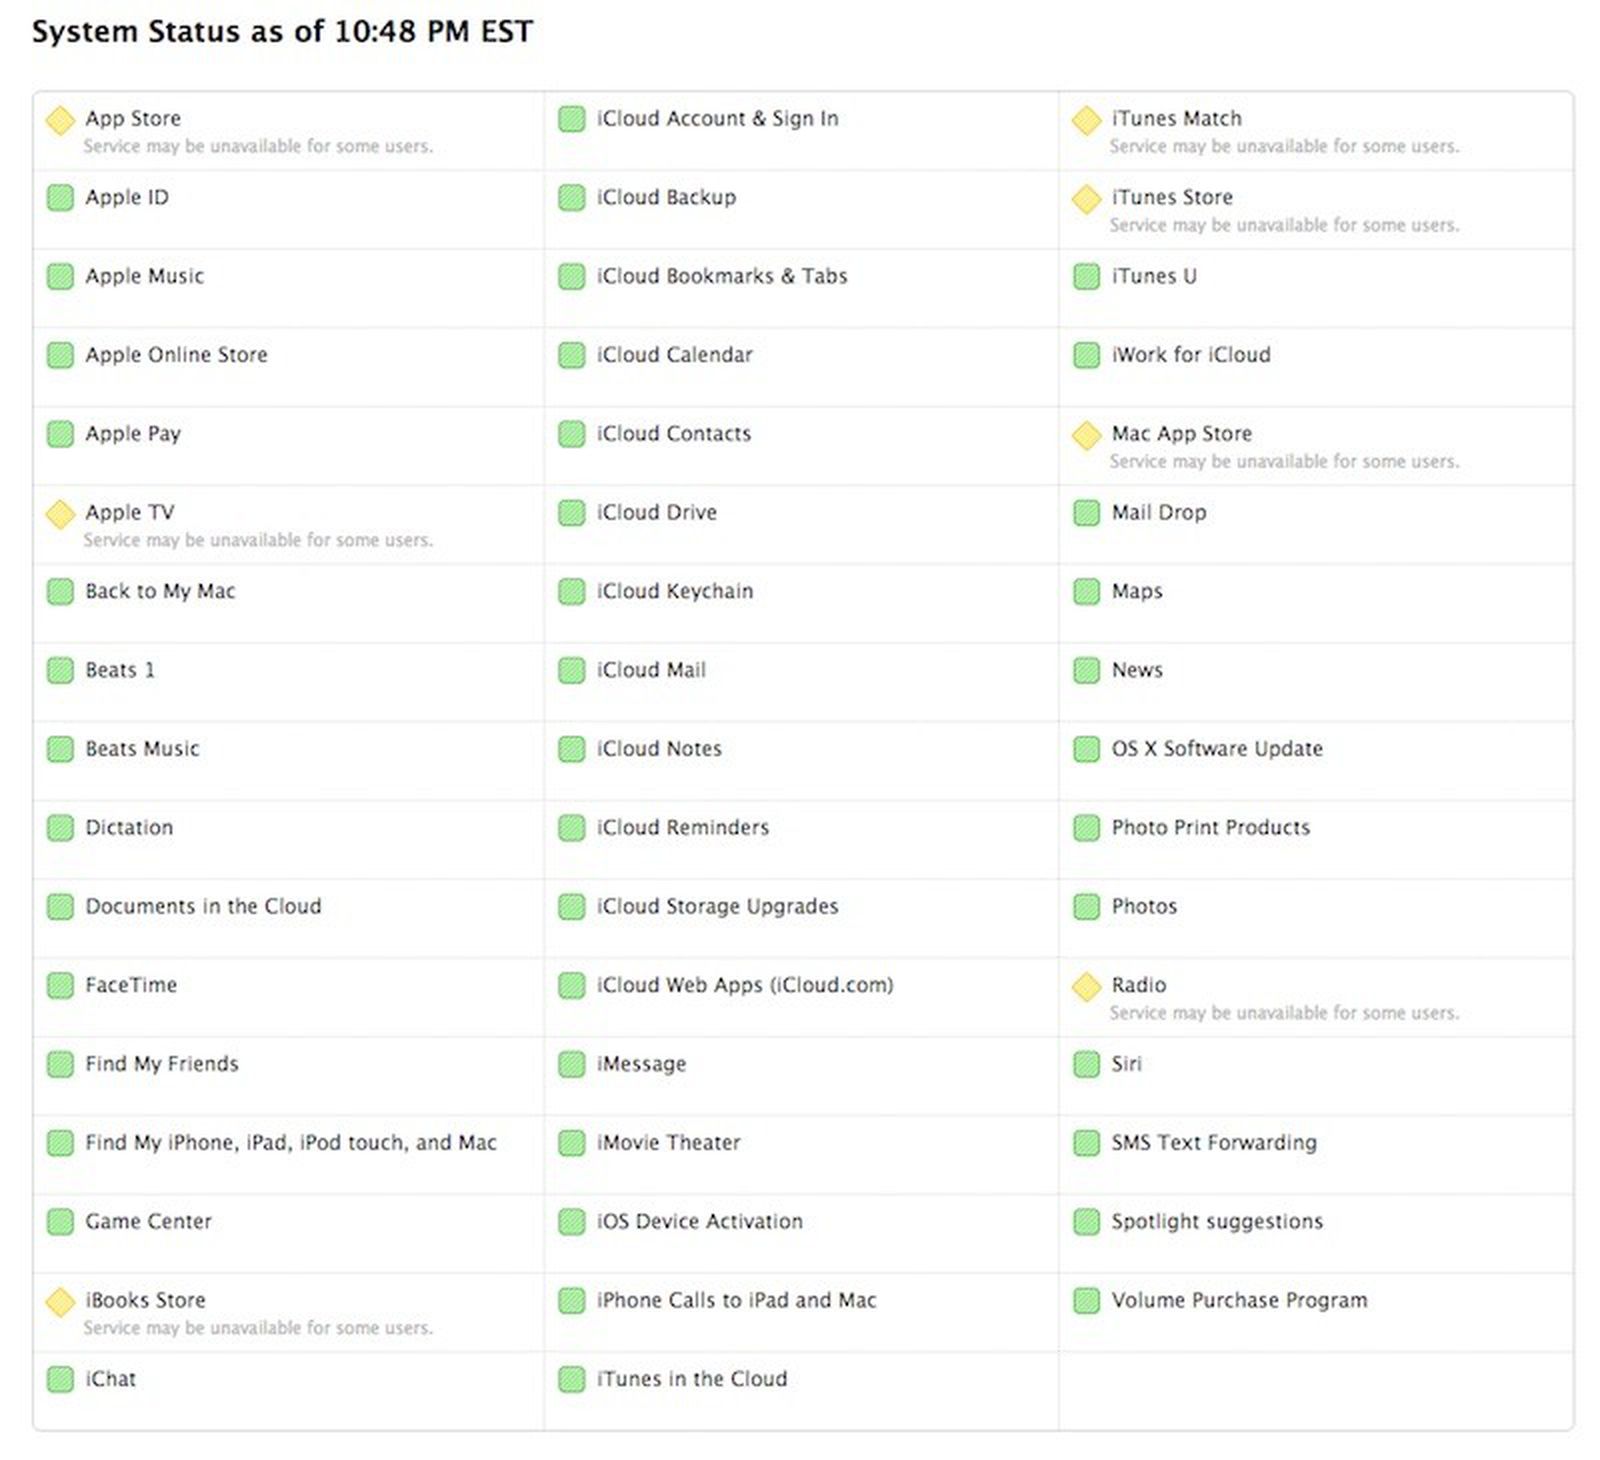Click the green iCloud Backup status square
The height and width of the screenshot is (1460, 1600).
570,198
